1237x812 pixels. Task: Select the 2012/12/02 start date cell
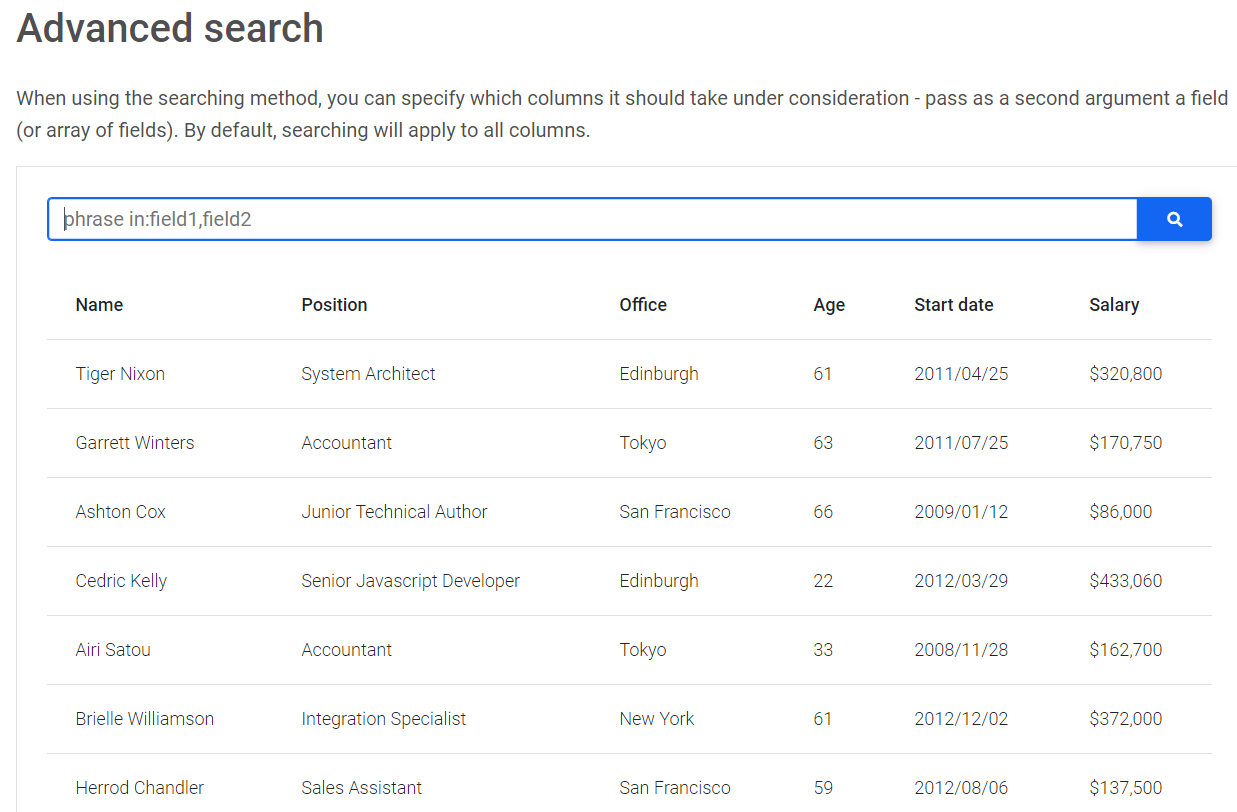(961, 719)
